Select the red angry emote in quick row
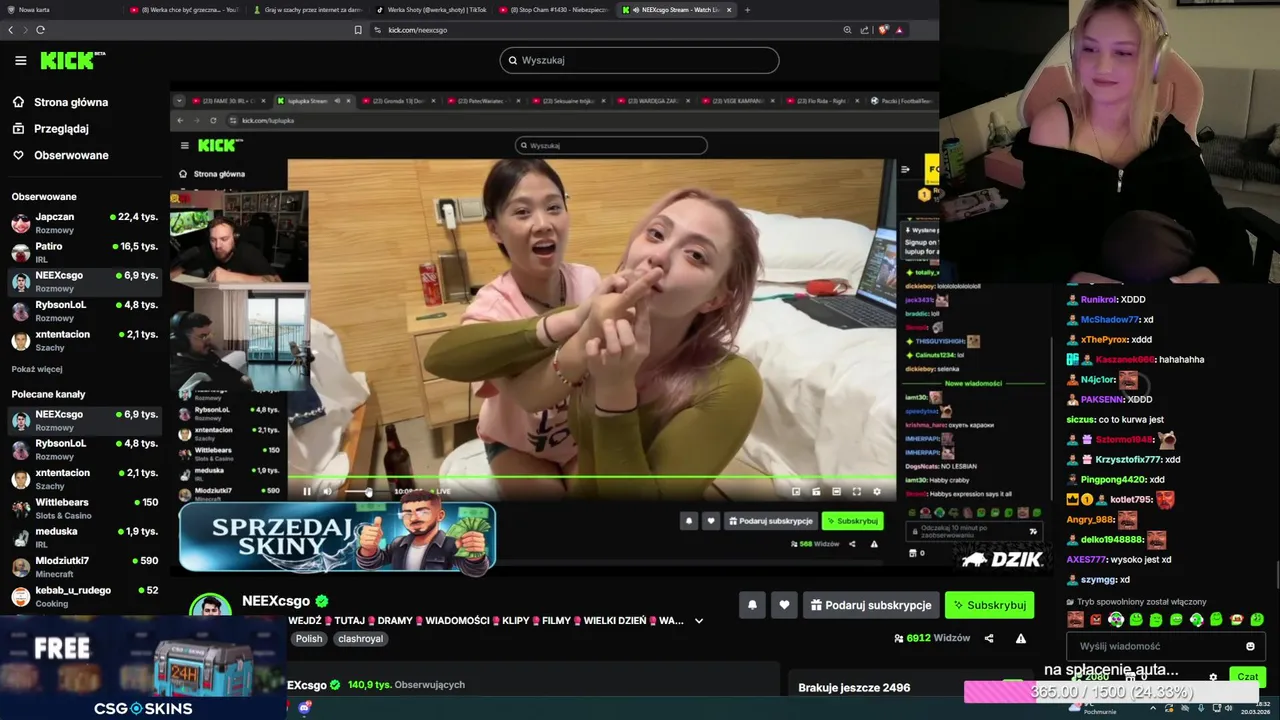The height and width of the screenshot is (720, 1280). 1096,620
